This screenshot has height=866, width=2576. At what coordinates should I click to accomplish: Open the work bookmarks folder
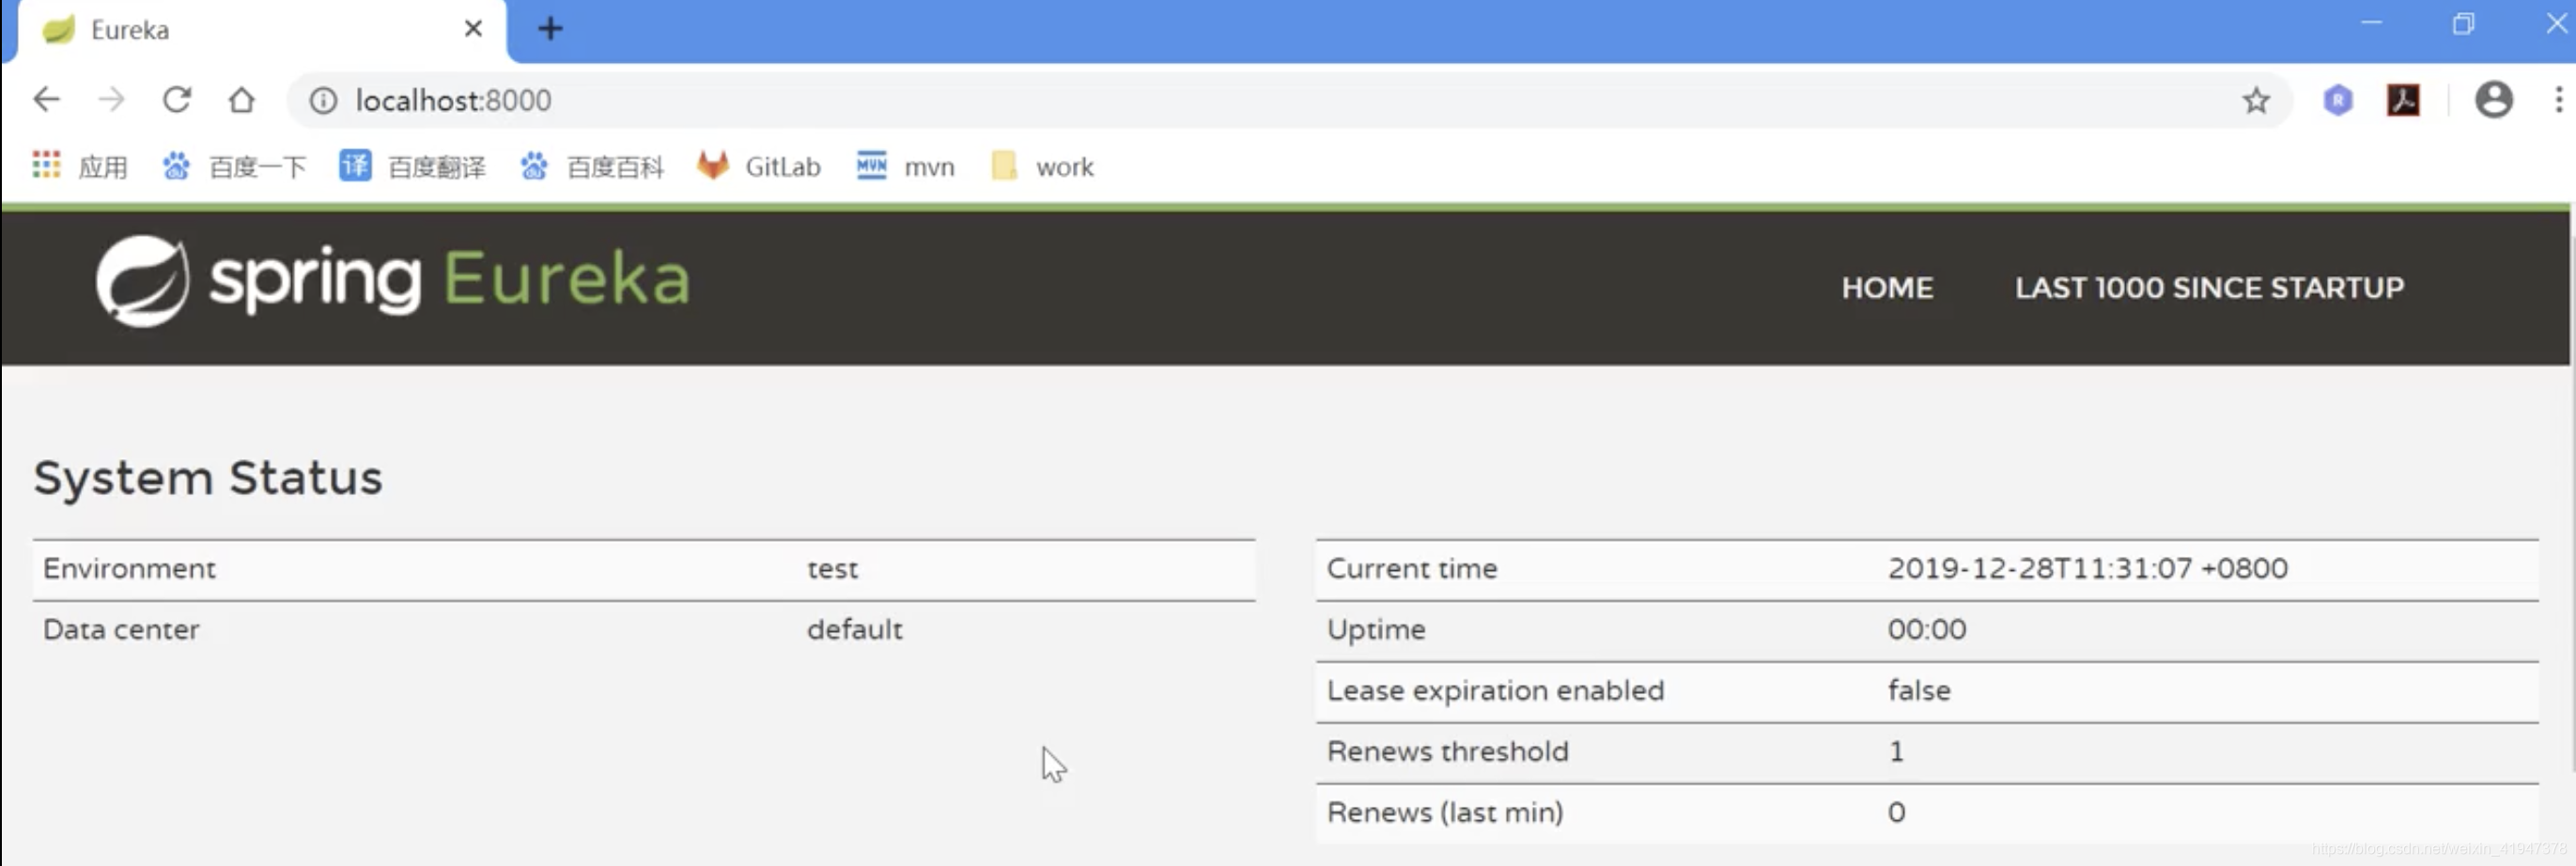coord(1043,166)
